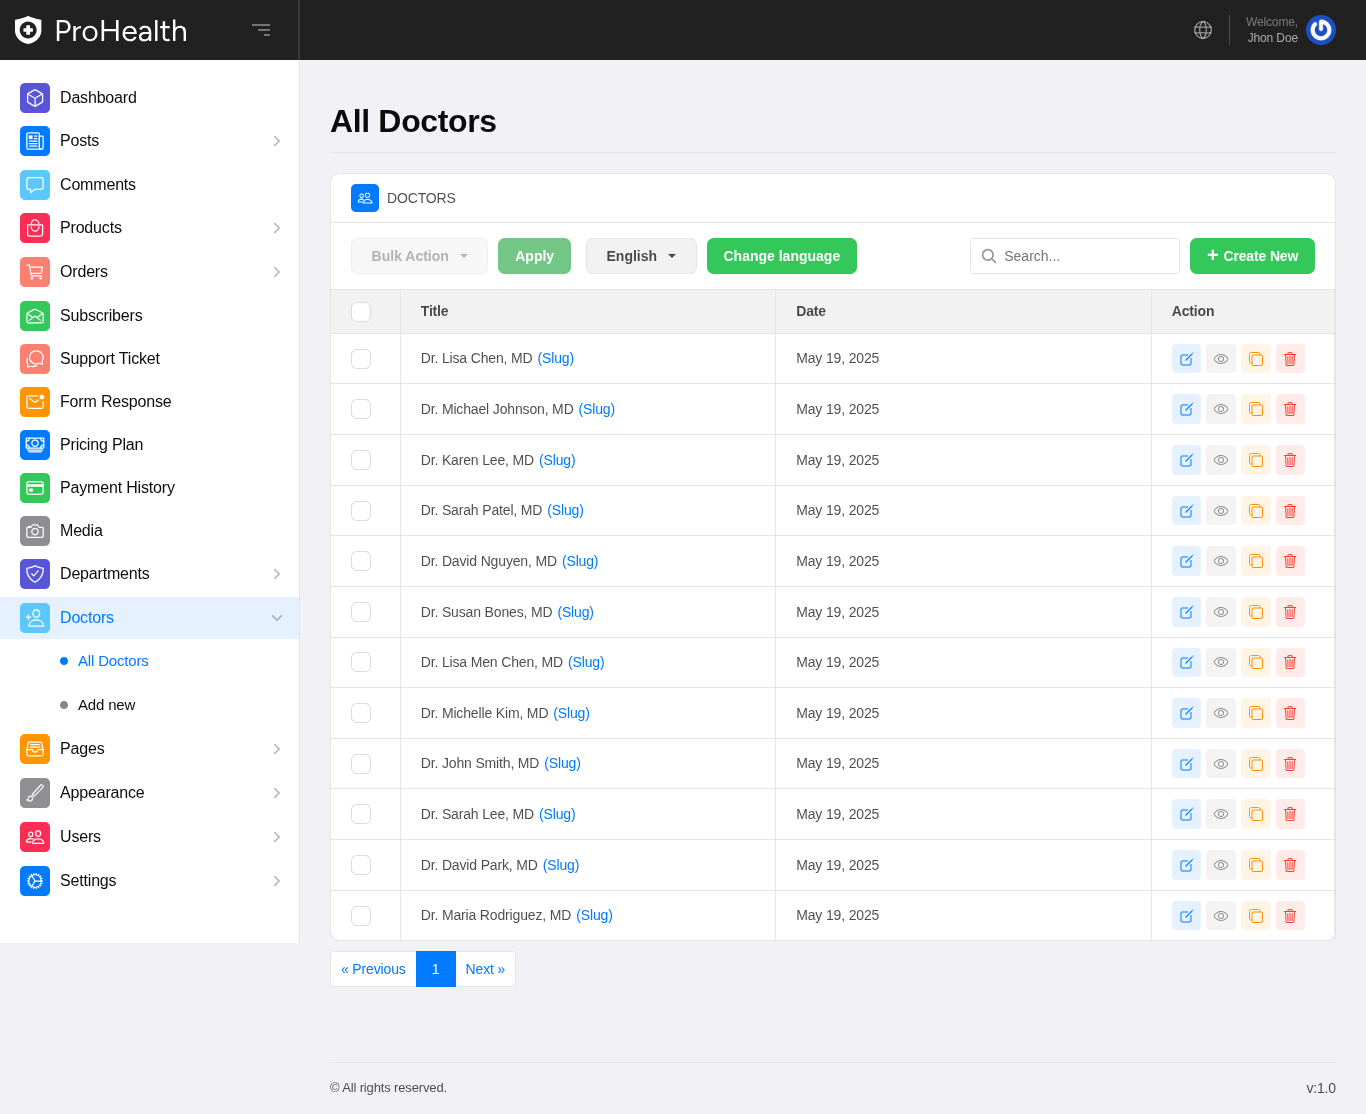This screenshot has width=1366, height=1114.
Task: Check the box for Dr. David Nguyen
Action: click(x=361, y=561)
